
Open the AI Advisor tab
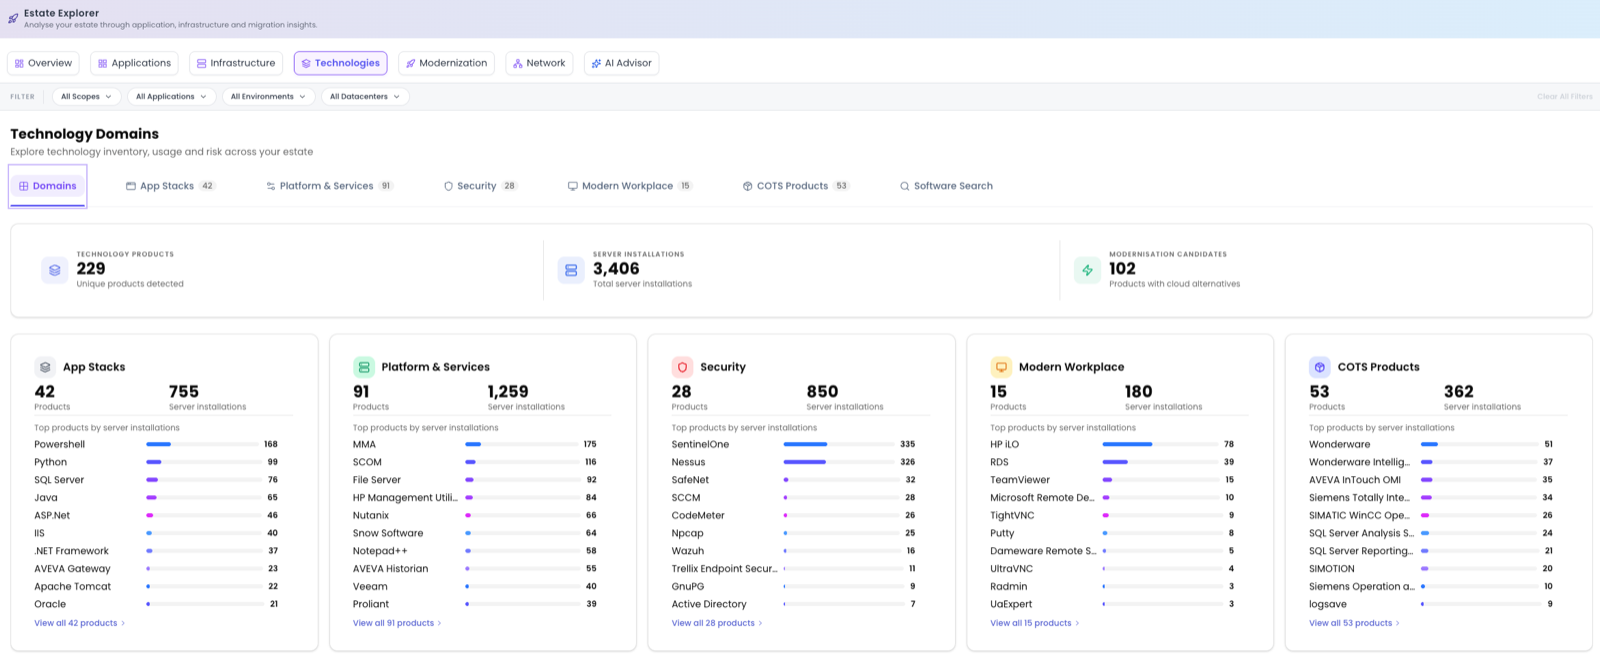click(621, 63)
